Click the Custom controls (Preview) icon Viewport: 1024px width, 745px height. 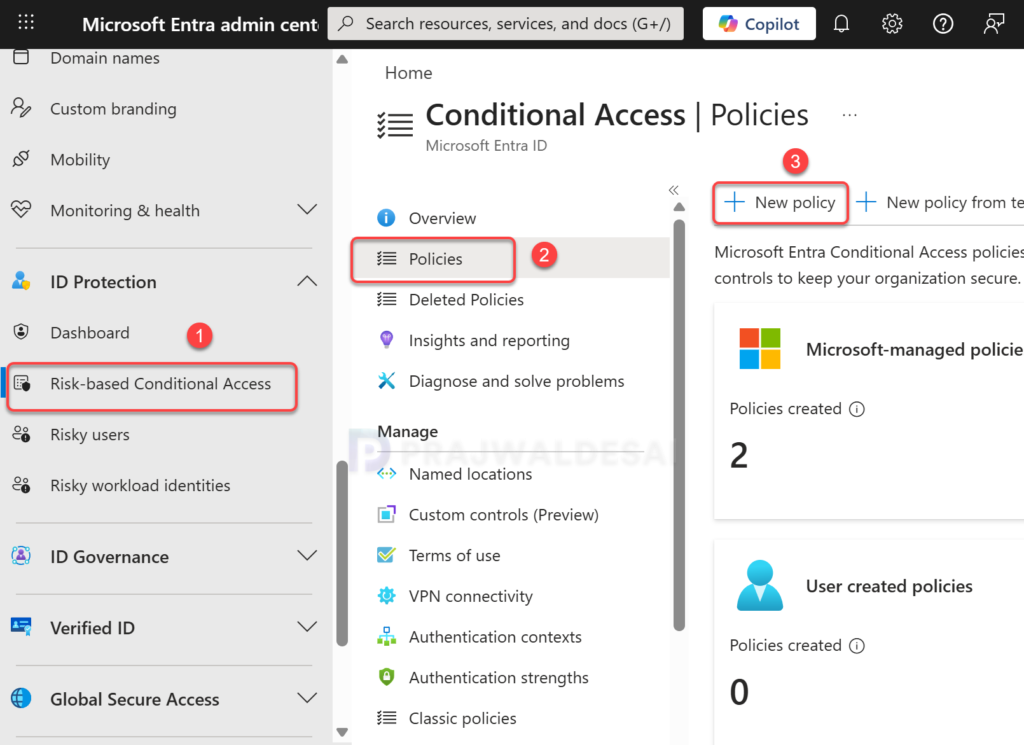point(386,514)
